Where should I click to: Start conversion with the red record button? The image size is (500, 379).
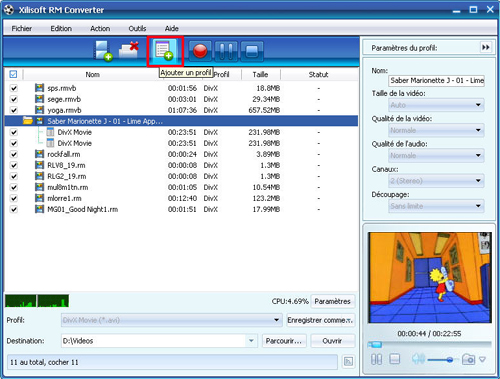[x=200, y=51]
